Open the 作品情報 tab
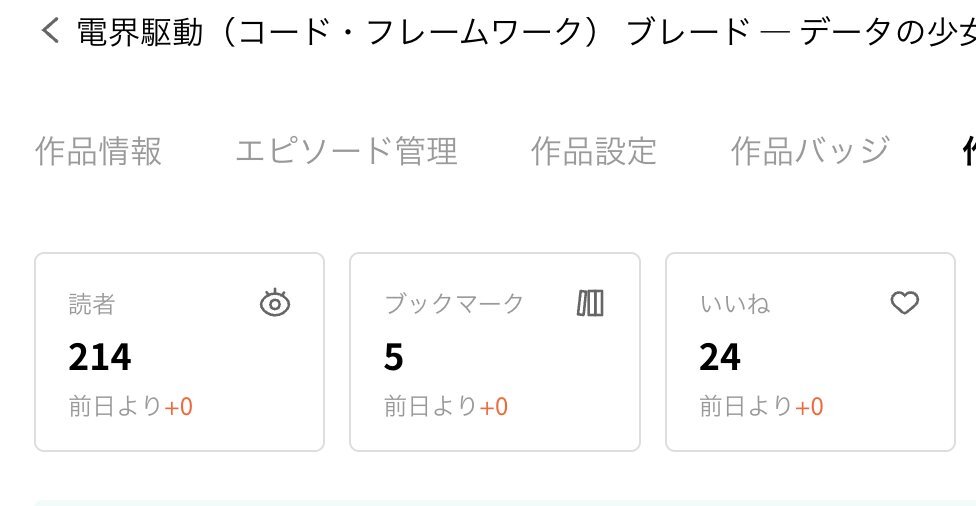The height and width of the screenshot is (506, 976). tap(98, 151)
